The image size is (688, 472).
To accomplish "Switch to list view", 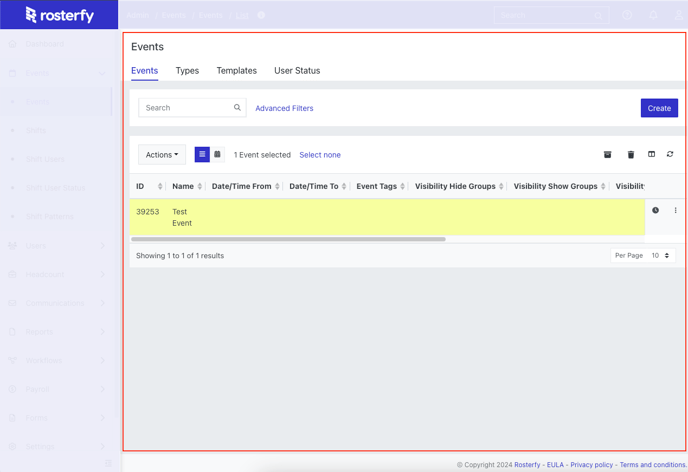I will 202,154.
